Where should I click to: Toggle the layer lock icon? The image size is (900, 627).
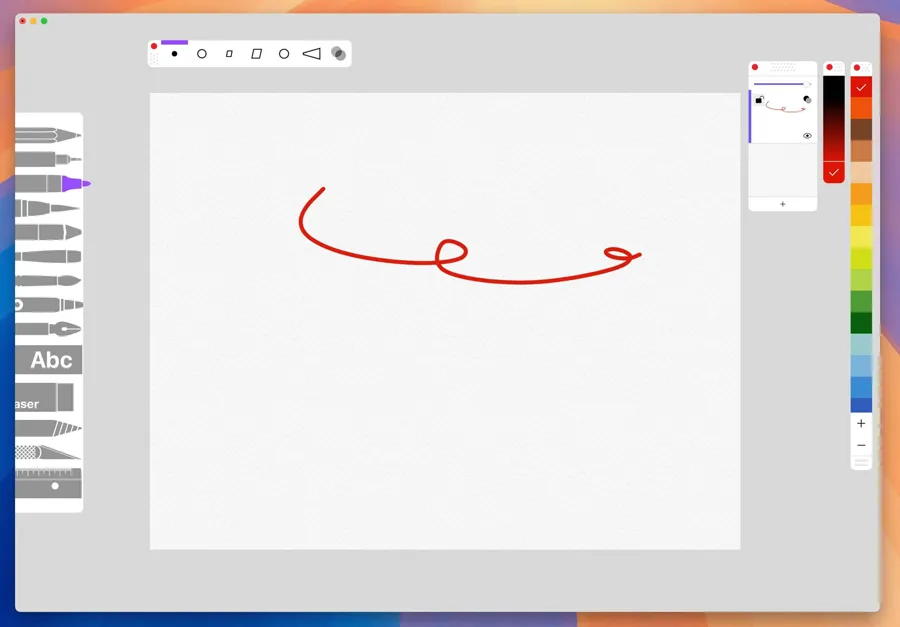759,99
